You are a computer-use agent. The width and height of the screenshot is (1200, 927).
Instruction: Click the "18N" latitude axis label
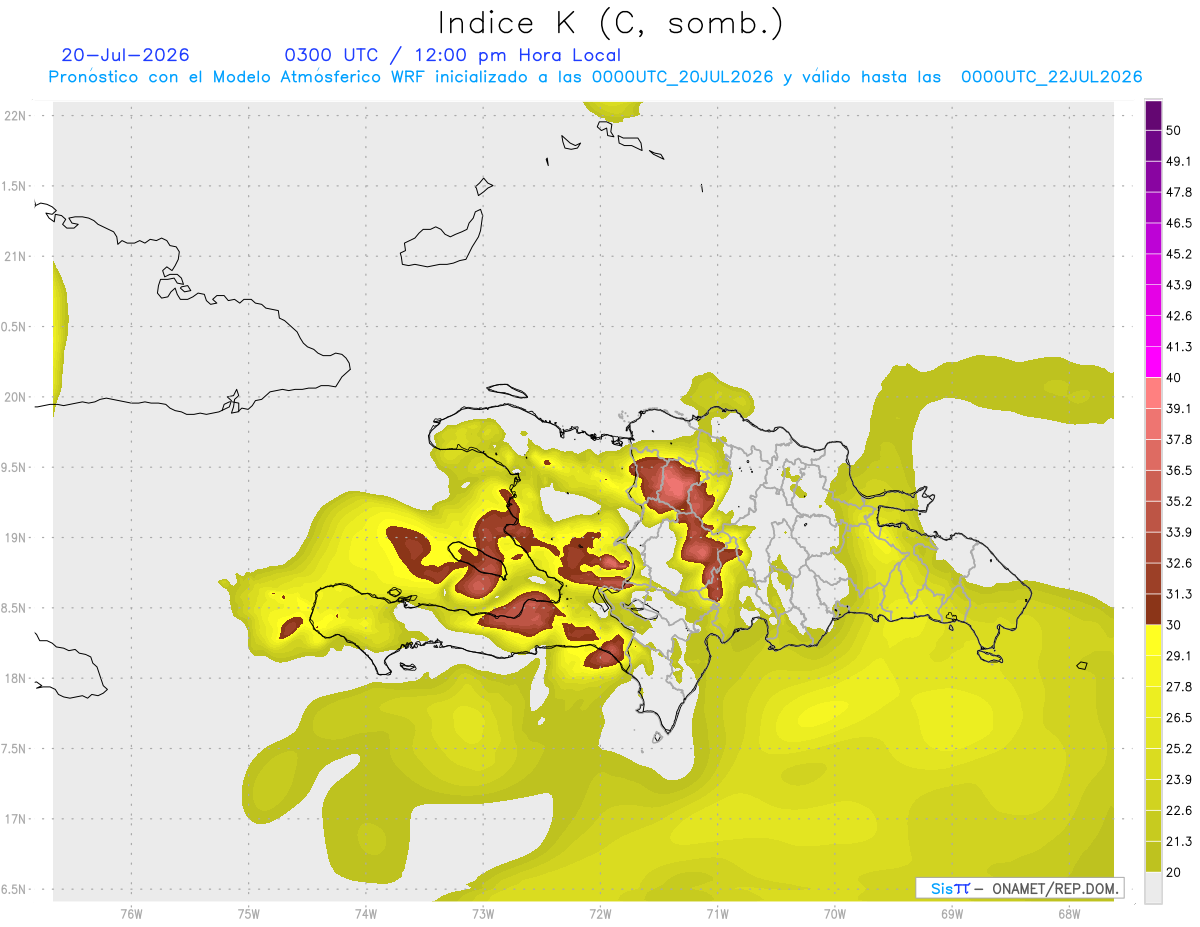16,678
